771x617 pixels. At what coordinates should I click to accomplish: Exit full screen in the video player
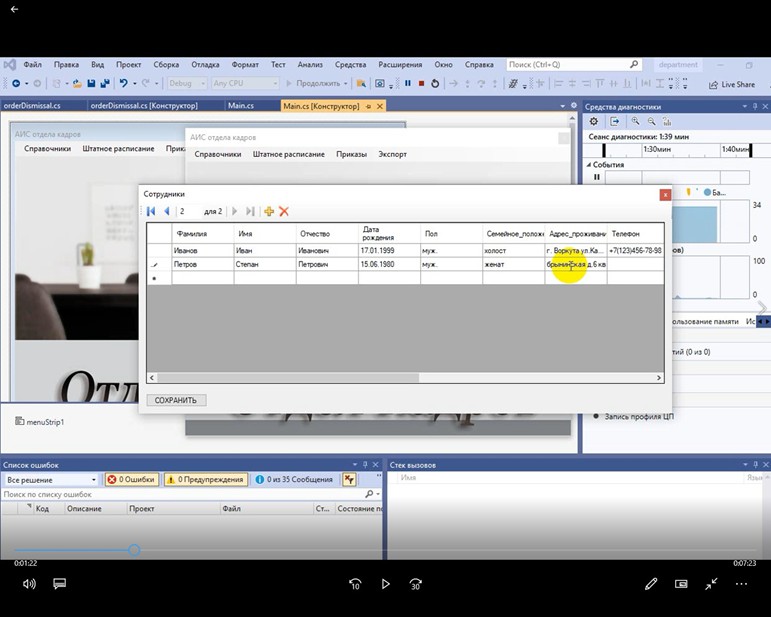[x=711, y=584]
